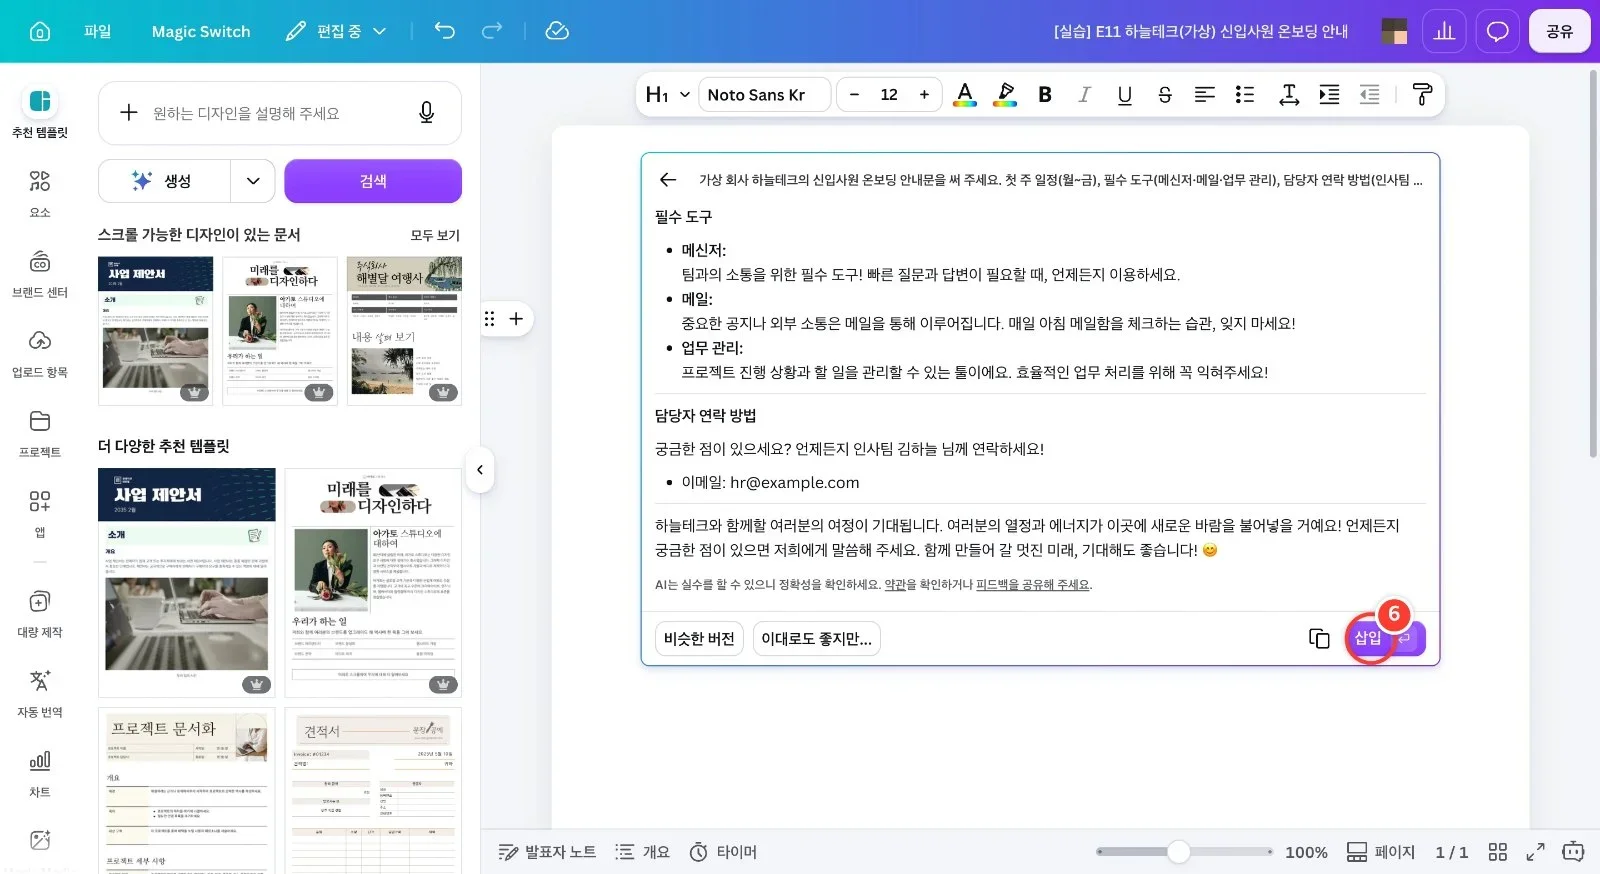1600x874 pixels.
Task: Increase font size with plus
Action: [924, 95]
